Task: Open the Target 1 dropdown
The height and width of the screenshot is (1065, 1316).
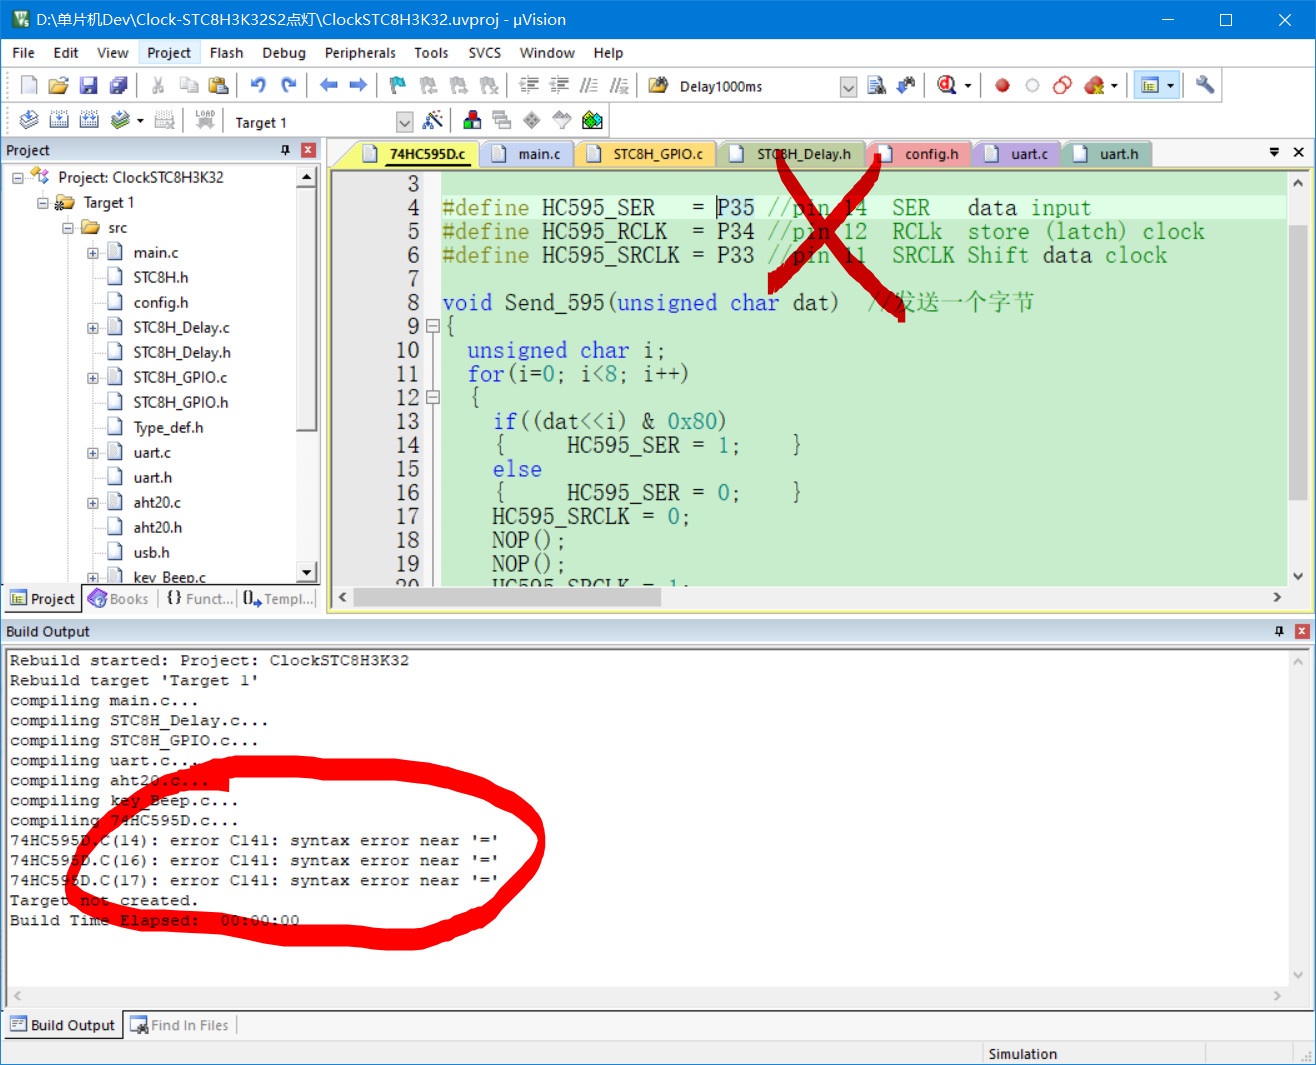Action: [x=404, y=122]
